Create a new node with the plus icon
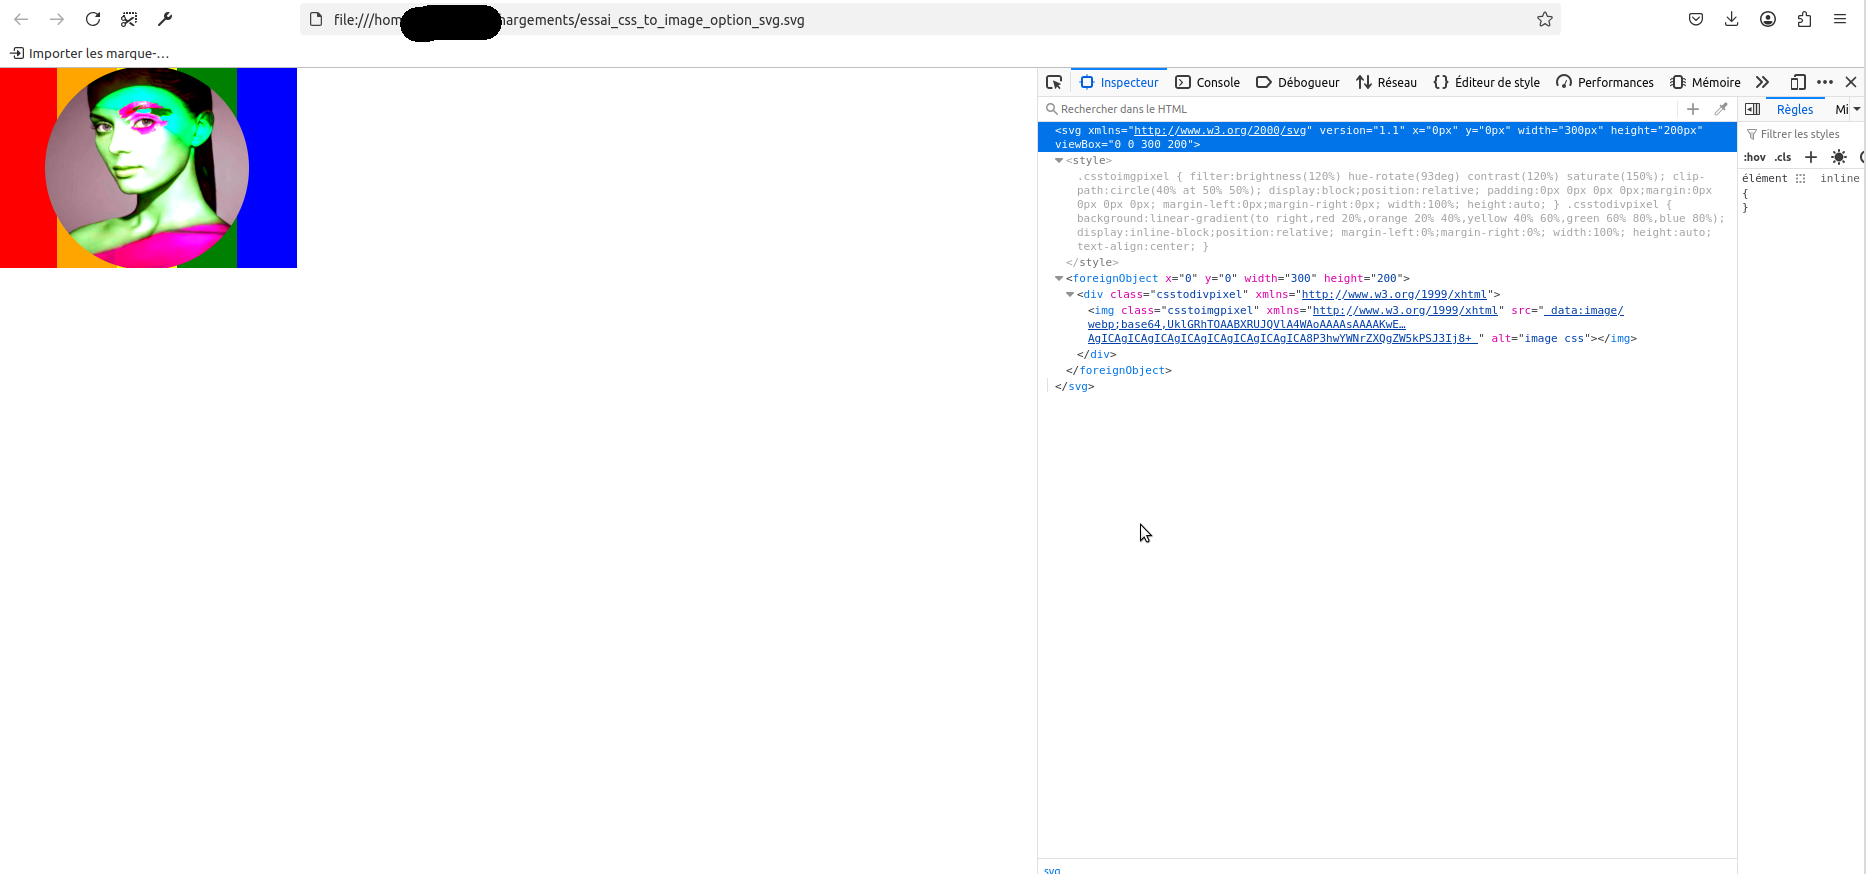This screenshot has height=874, width=1866. (1693, 109)
